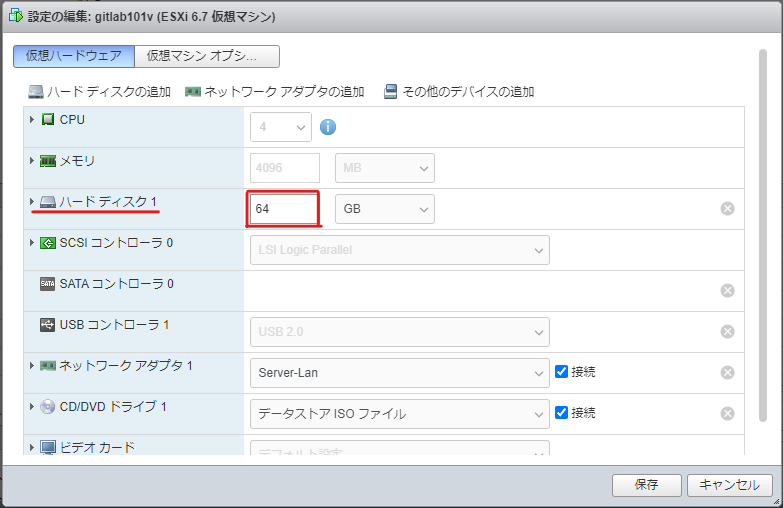Click the hard disk add icon
This screenshot has height=508, width=783.
[36, 91]
